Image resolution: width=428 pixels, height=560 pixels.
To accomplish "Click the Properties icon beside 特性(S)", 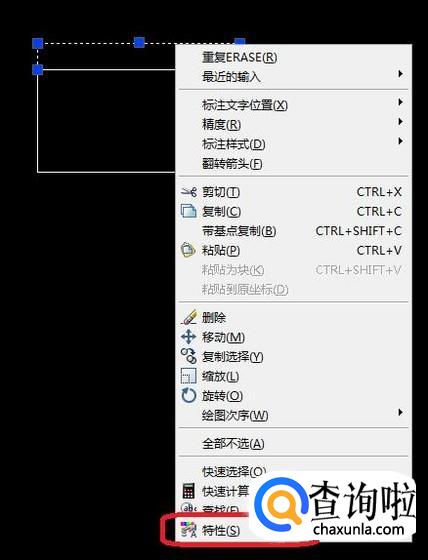I will coord(188,530).
